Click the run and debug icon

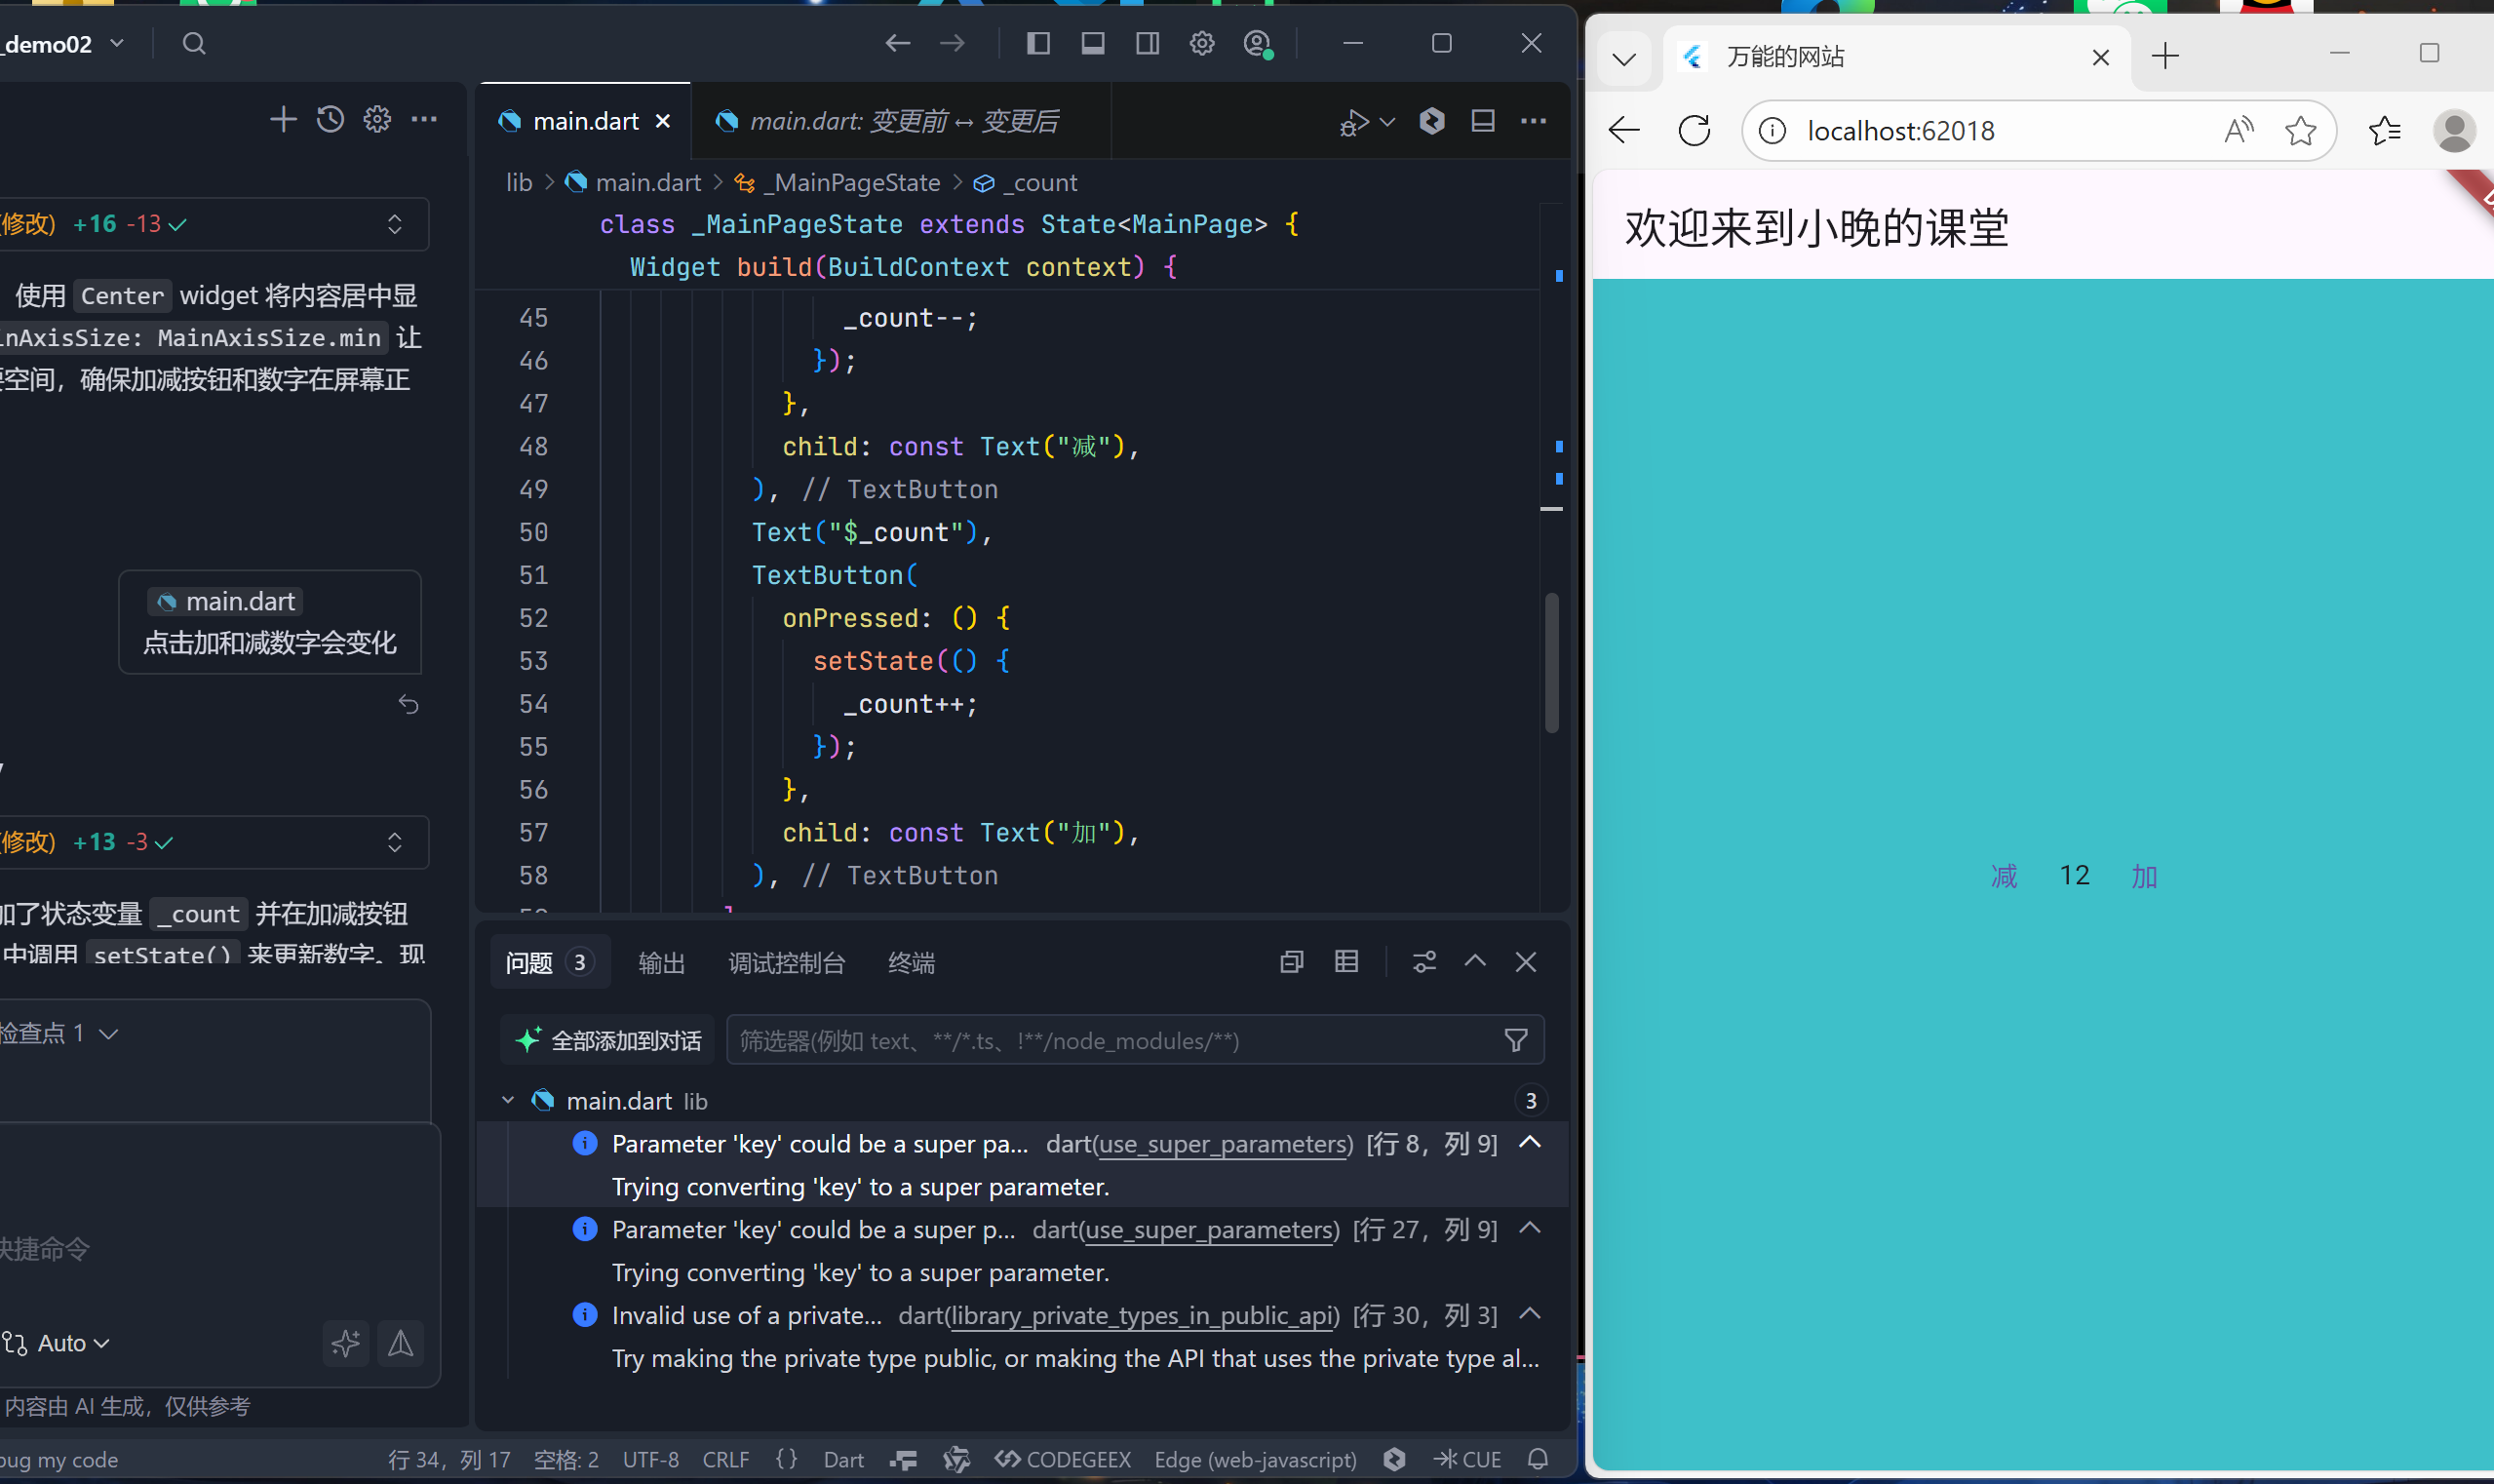[1354, 122]
